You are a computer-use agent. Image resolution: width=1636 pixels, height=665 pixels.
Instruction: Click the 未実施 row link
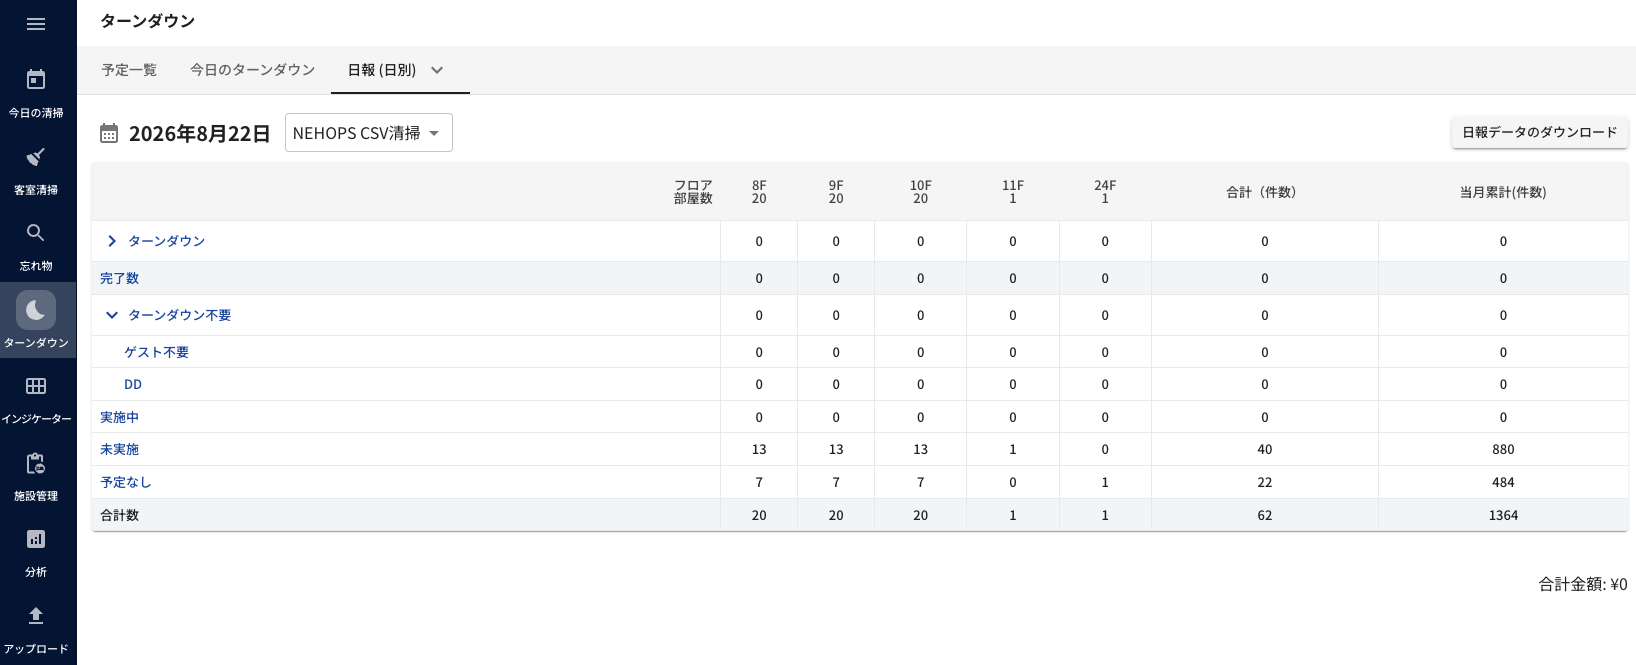(x=120, y=450)
